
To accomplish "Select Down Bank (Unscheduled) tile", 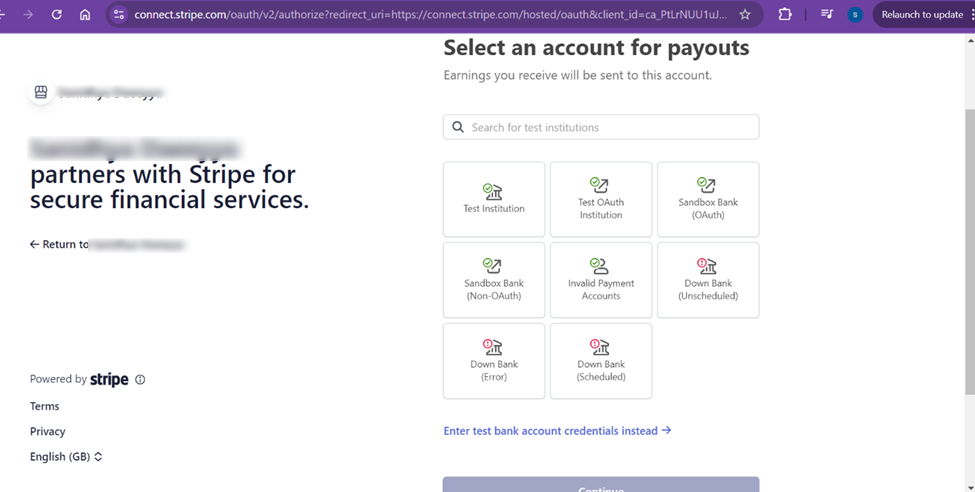I will click(x=708, y=280).
